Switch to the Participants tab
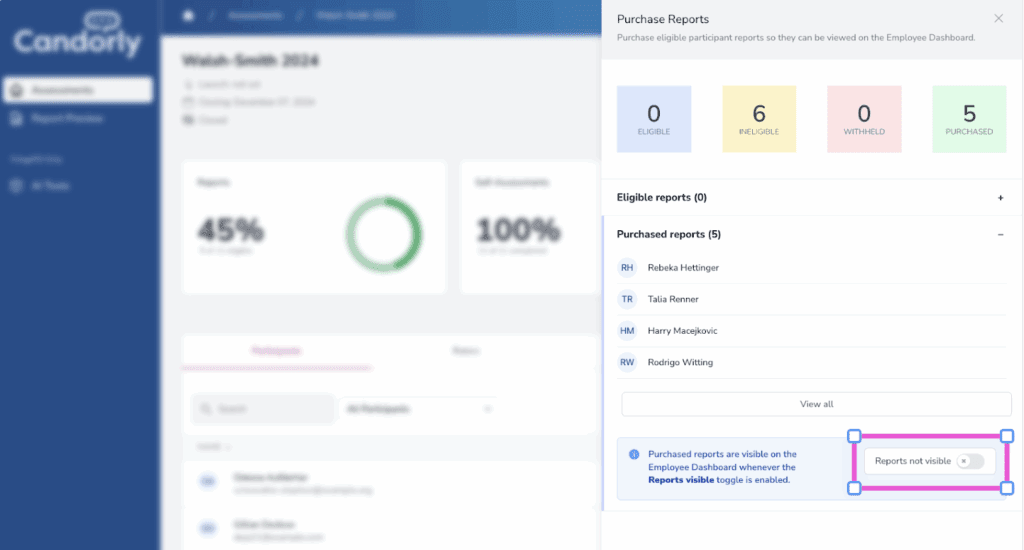This screenshot has height=550, width=1024. coord(276,351)
